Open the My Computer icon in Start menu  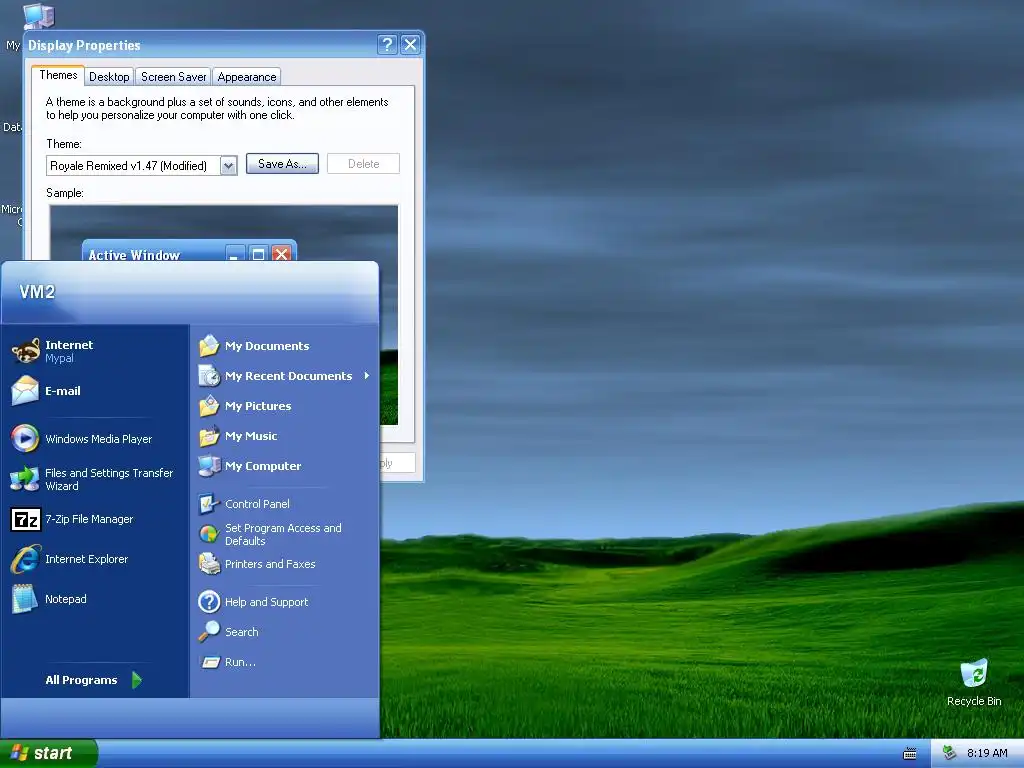(x=210, y=466)
